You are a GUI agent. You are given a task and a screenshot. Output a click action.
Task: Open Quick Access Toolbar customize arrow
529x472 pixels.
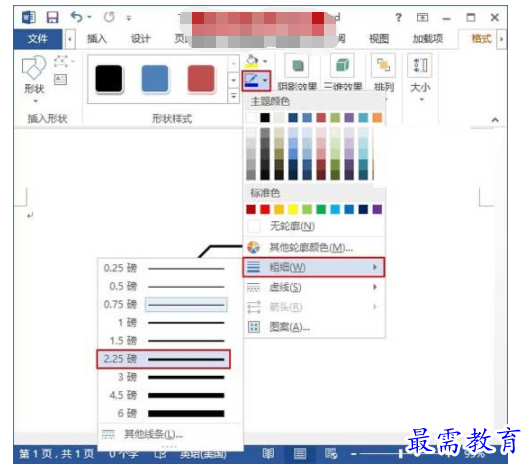pyautogui.click(x=129, y=18)
